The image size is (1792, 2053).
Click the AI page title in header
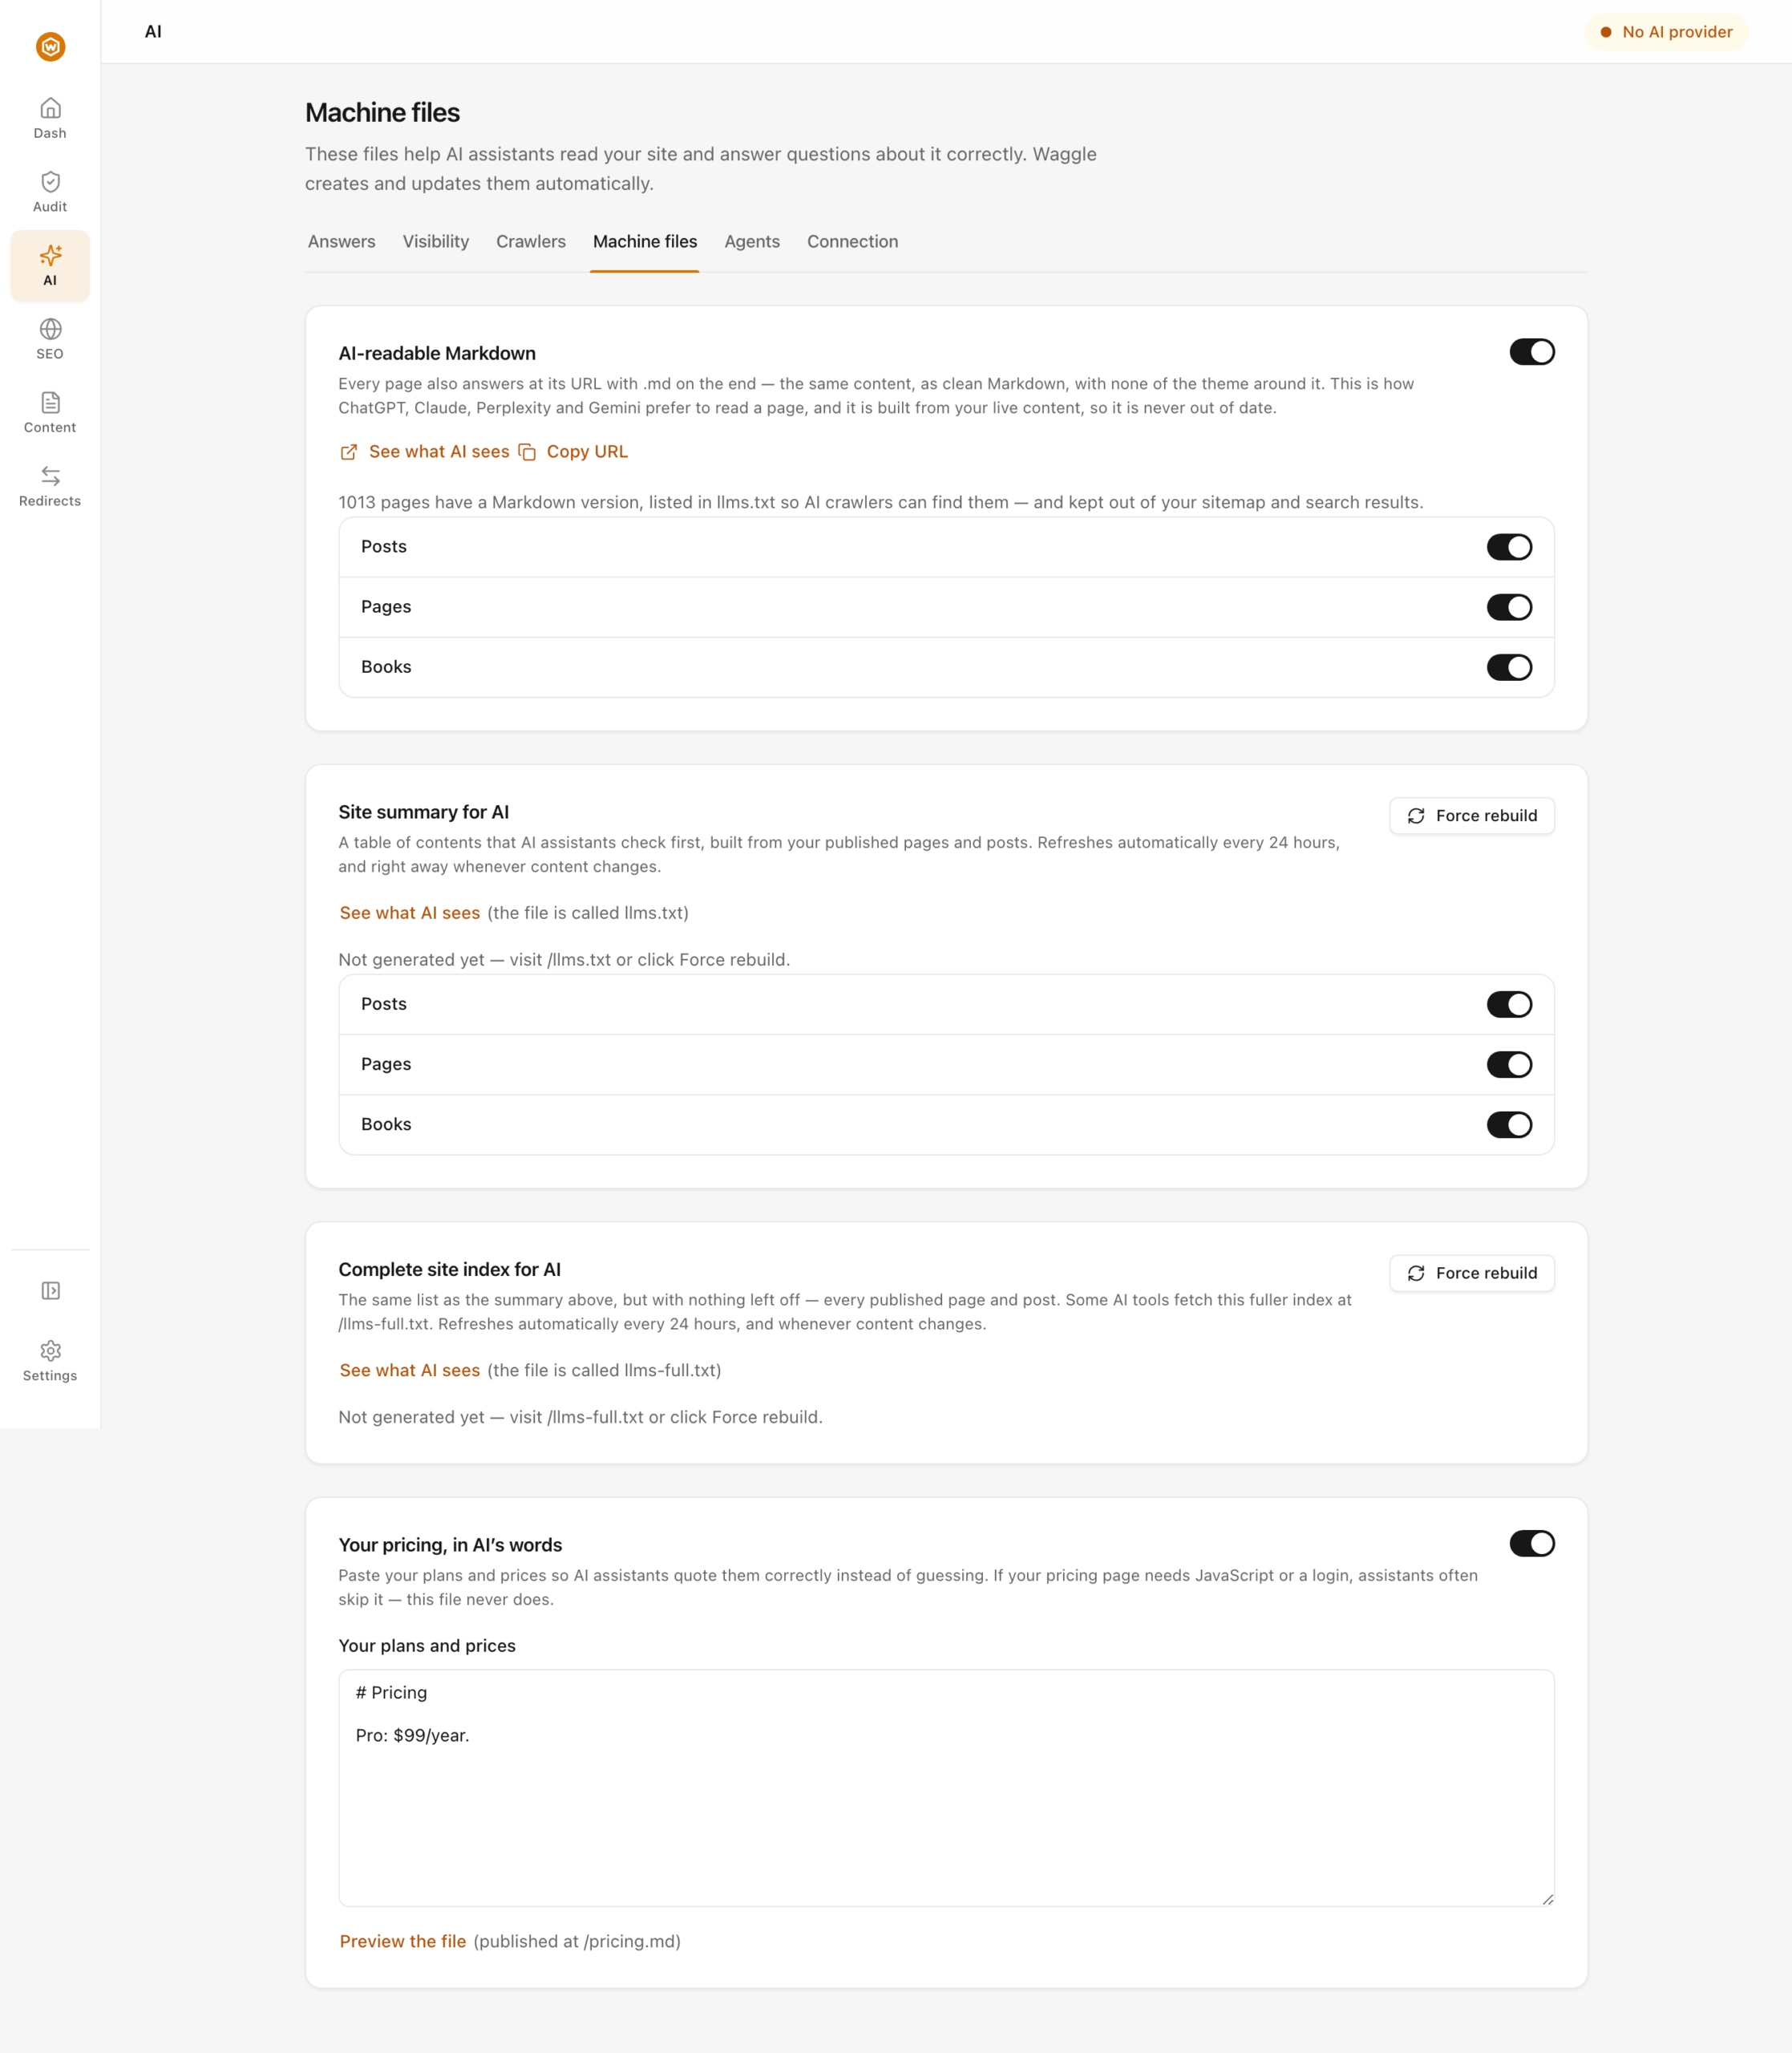click(x=153, y=32)
